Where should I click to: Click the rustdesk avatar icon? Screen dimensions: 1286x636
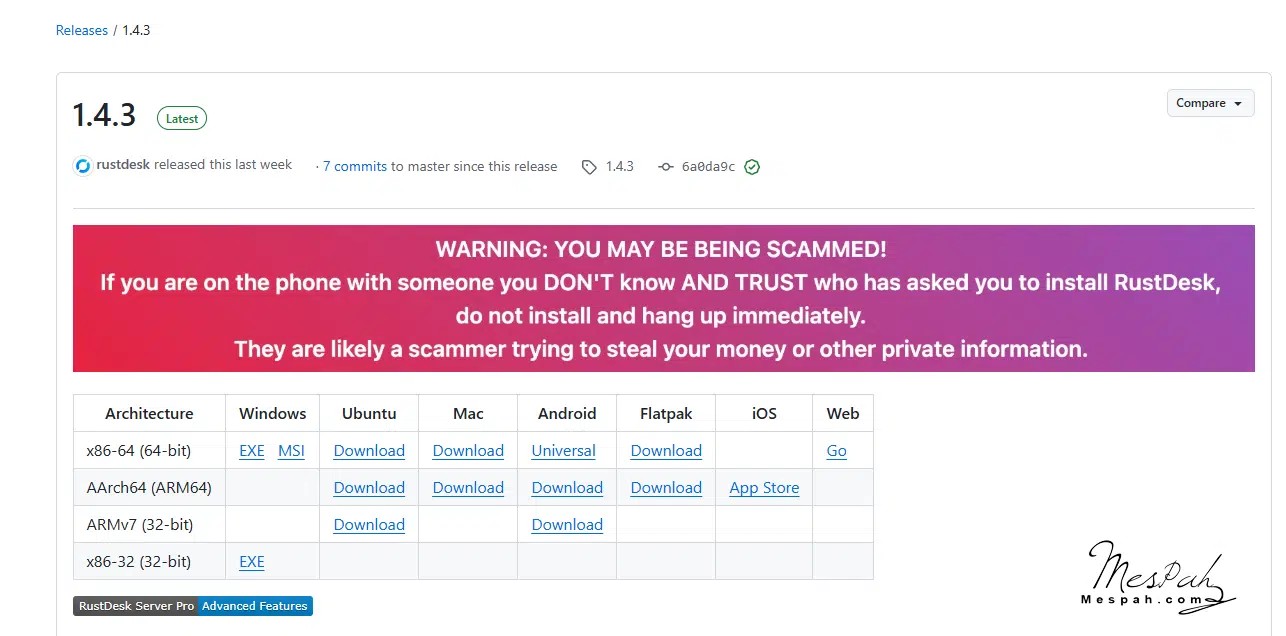(83, 166)
